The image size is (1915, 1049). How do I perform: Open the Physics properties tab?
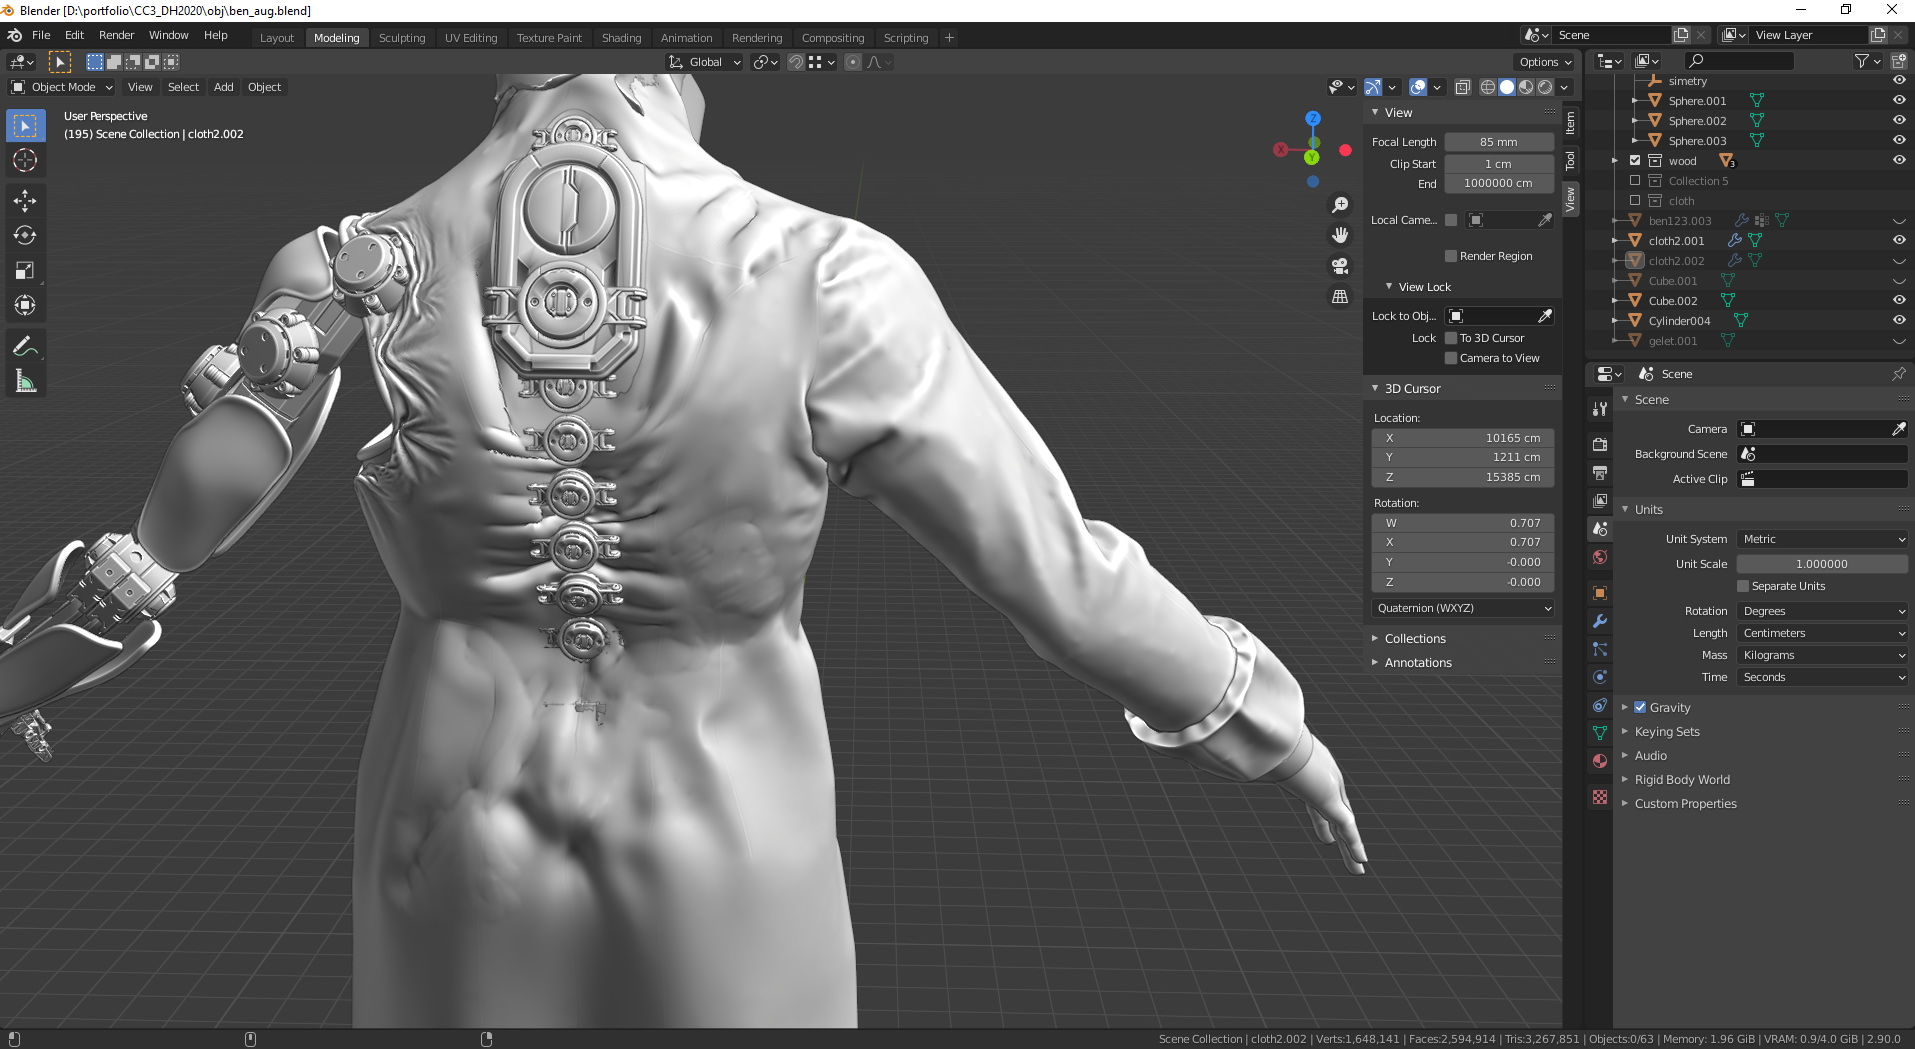1600,677
